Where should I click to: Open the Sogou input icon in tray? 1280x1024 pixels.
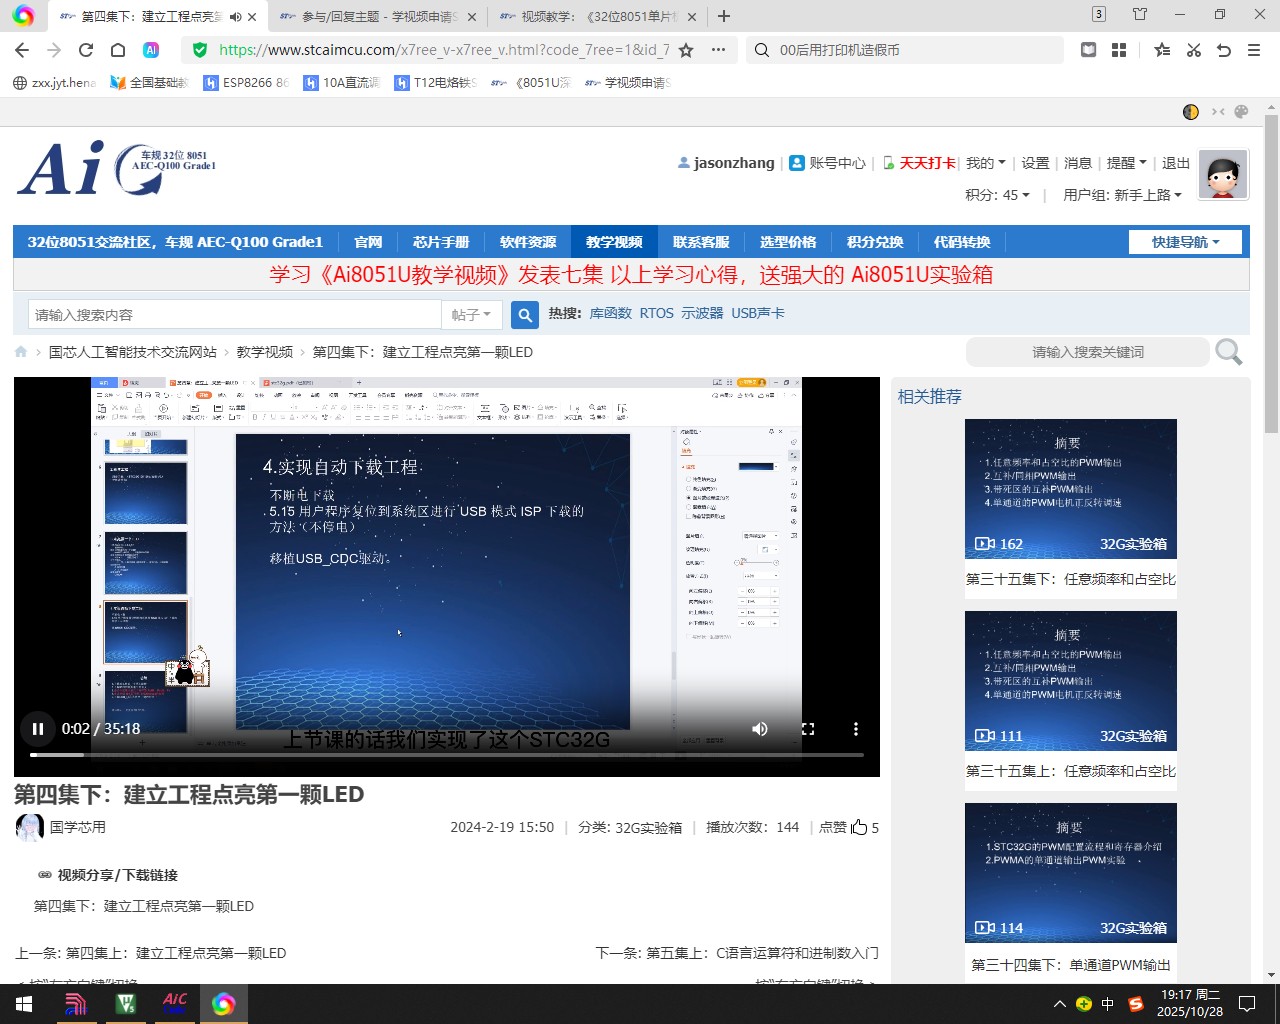tap(1136, 1003)
